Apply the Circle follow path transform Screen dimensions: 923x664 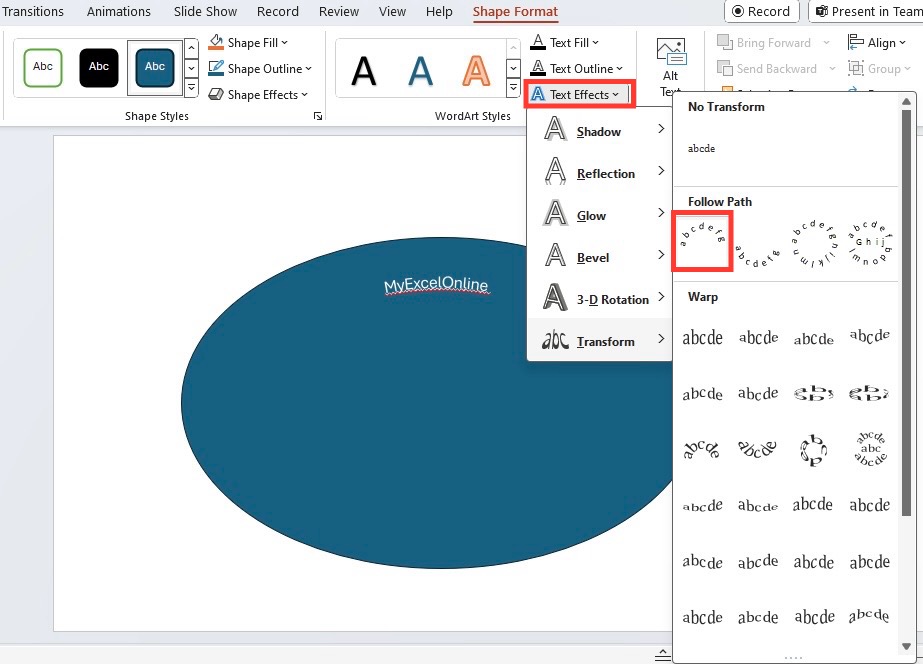(x=814, y=243)
